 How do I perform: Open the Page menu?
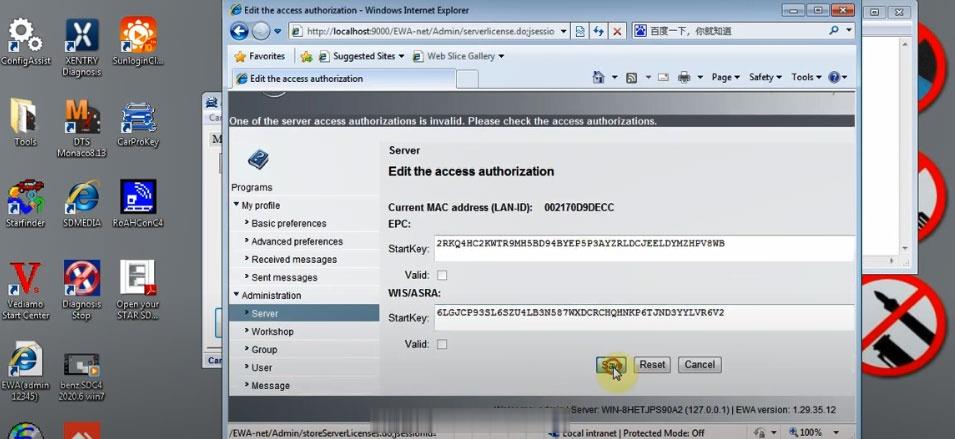(x=725, y=77)
